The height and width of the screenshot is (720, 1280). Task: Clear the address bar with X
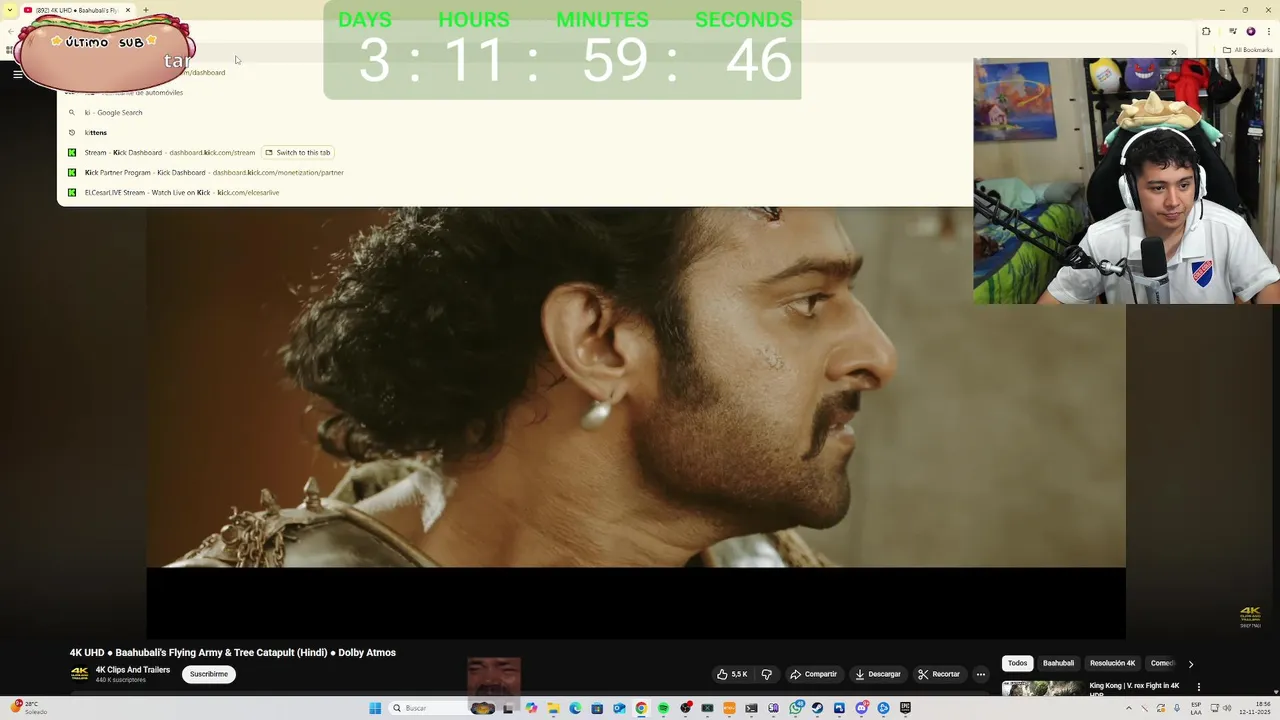1174,52
